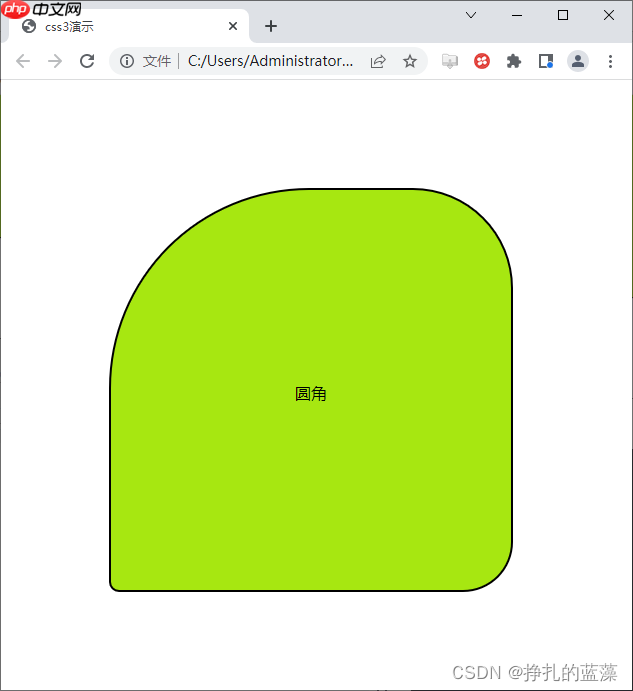Screen dimensions: 633x691
Task: Select the css3演示 tab
Action: (x=128, y=26)
